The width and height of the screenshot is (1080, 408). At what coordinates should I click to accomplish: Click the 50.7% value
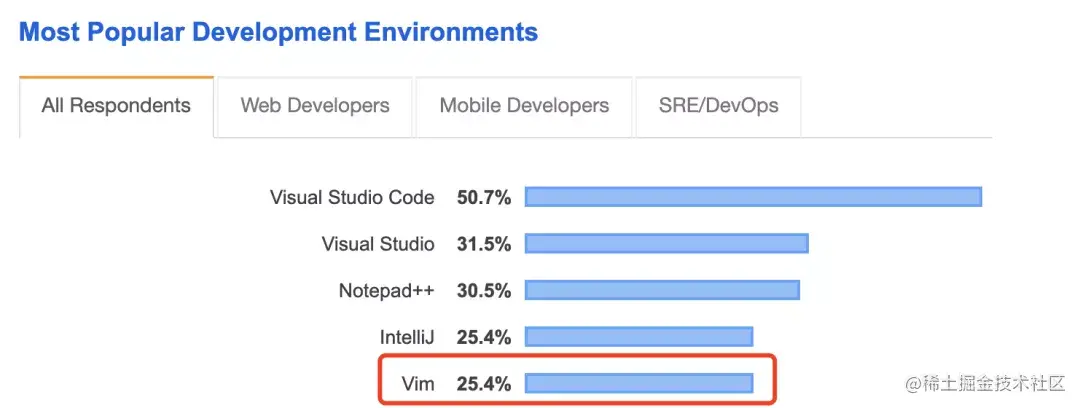point(484,198)
